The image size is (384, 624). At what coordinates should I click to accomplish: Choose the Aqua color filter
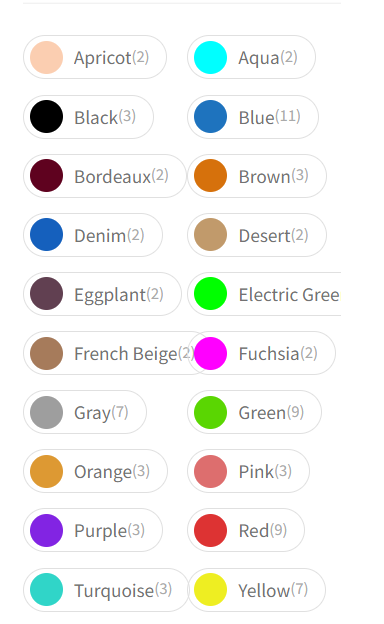[x=251, y=57]
